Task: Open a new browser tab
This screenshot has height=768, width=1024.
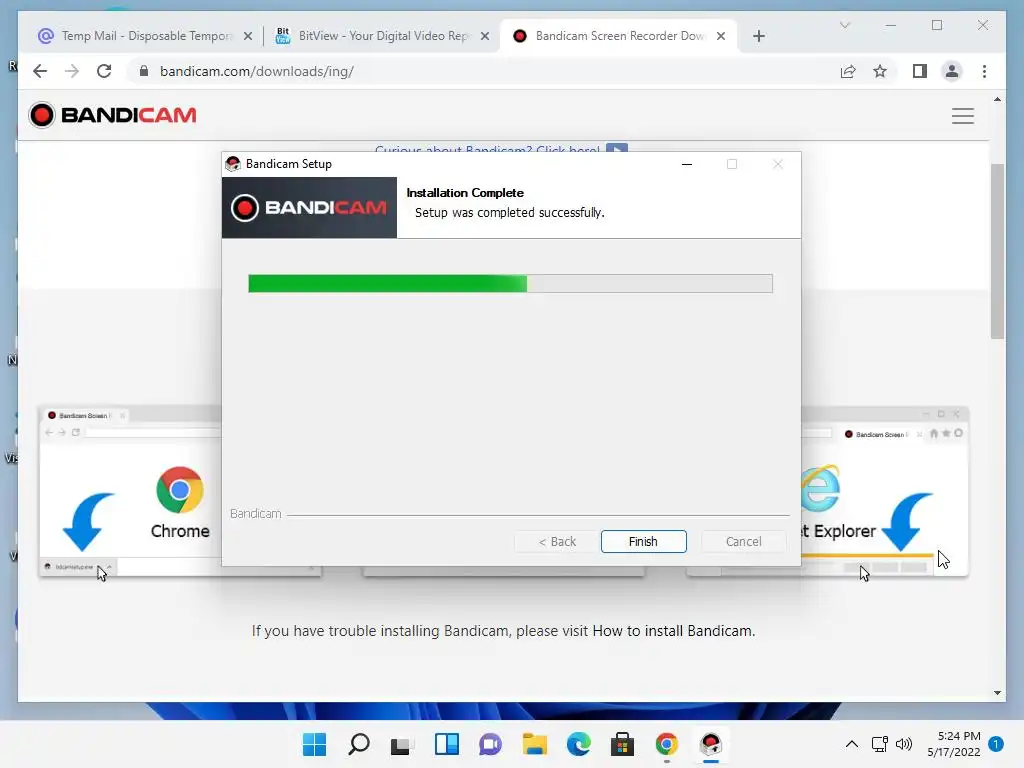Action: [x=758, y=37]
